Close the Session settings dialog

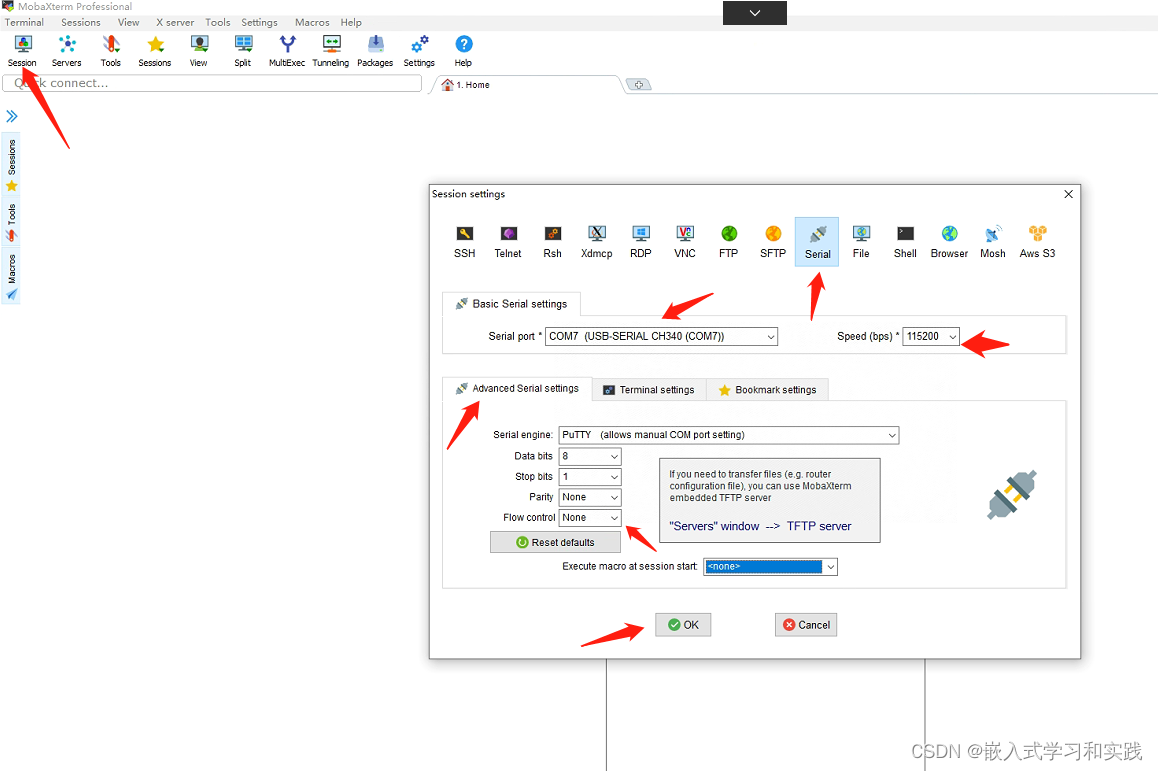[1068, 194]
